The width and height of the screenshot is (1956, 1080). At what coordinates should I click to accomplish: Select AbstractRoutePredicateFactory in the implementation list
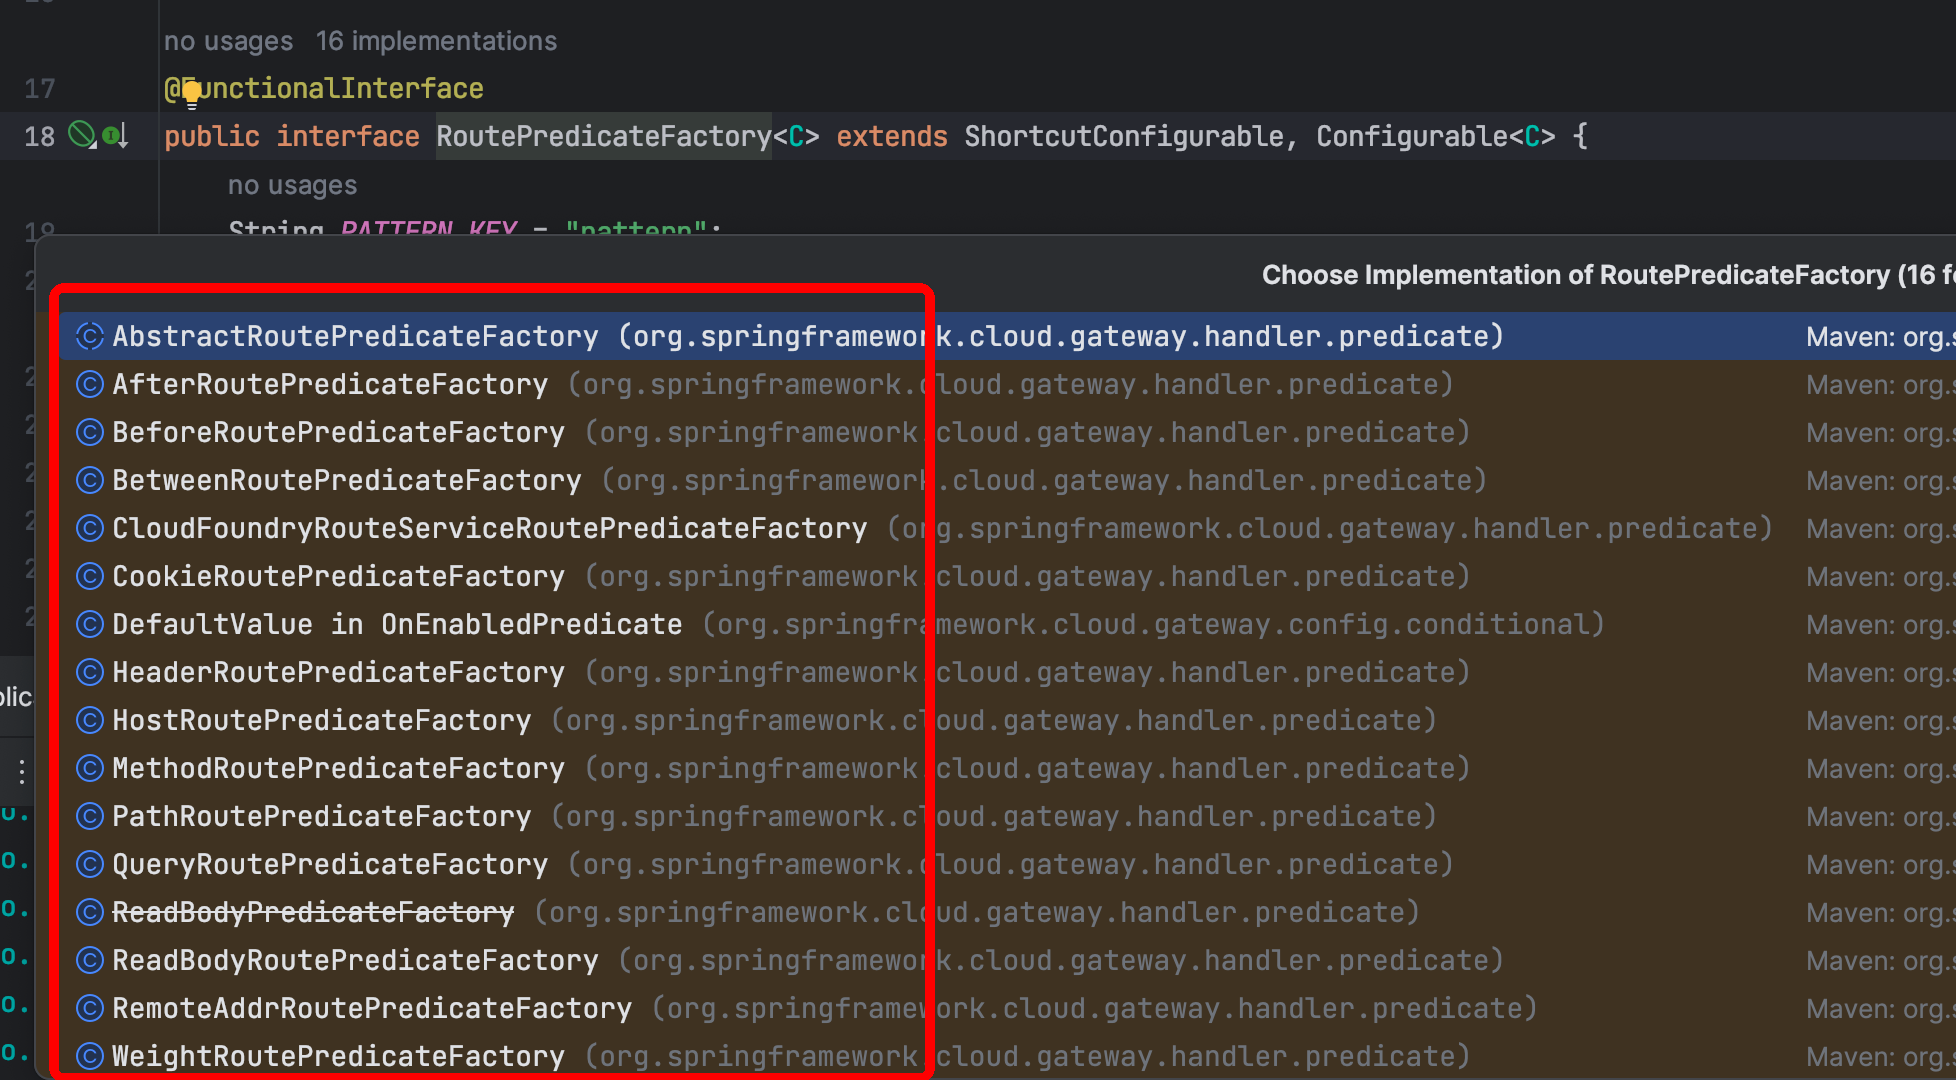(x=1008, y=336)
